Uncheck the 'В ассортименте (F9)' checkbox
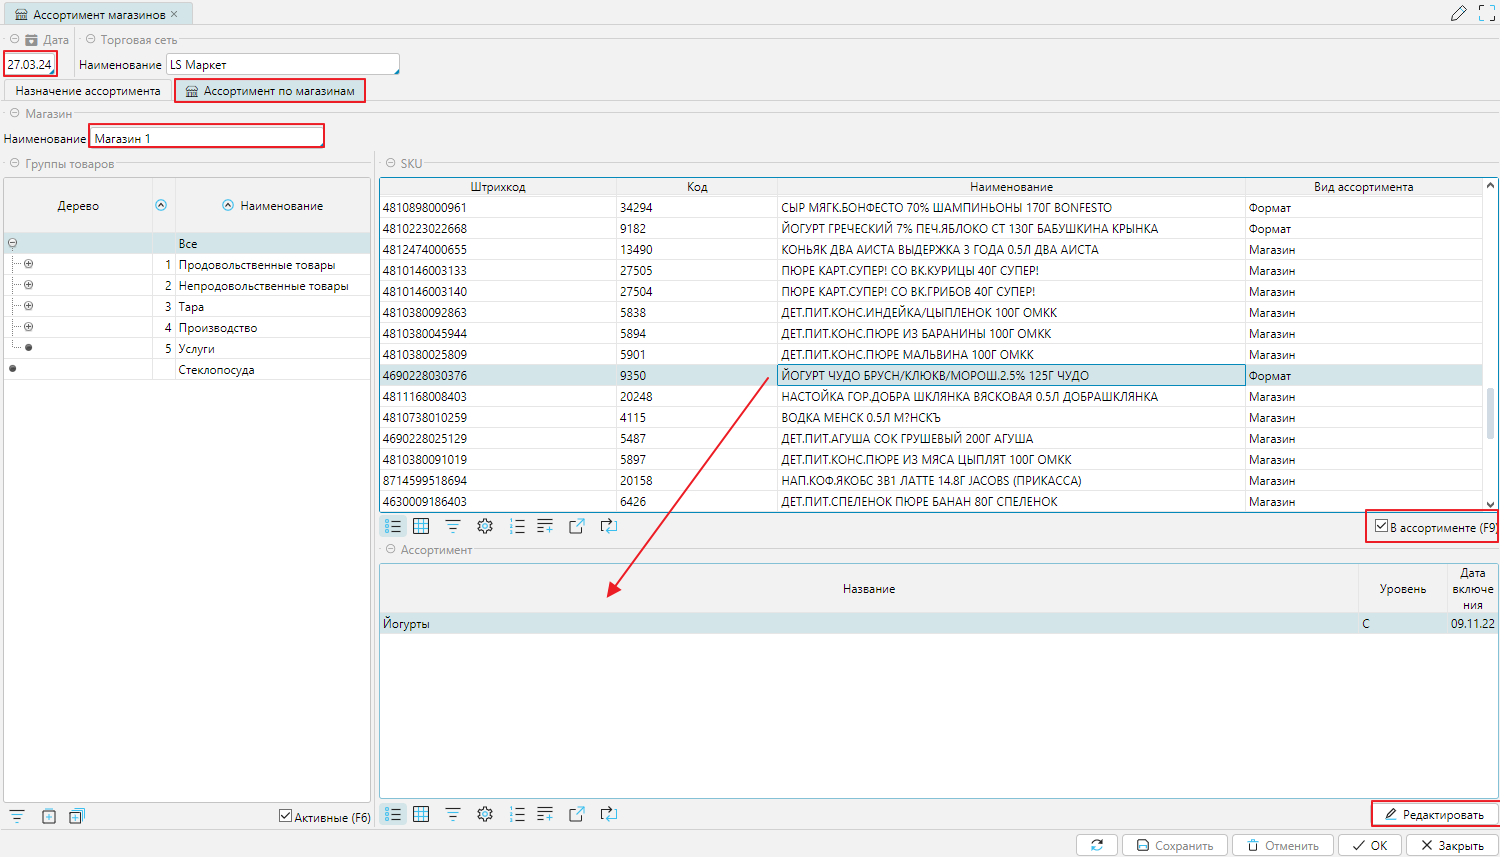 coord(1381,526)
